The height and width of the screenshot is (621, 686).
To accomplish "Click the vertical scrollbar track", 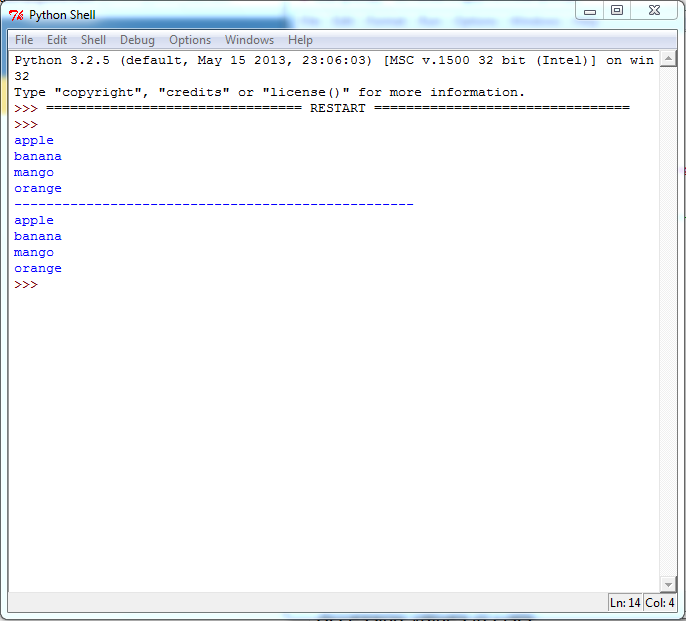I will (x=668, y=321).
